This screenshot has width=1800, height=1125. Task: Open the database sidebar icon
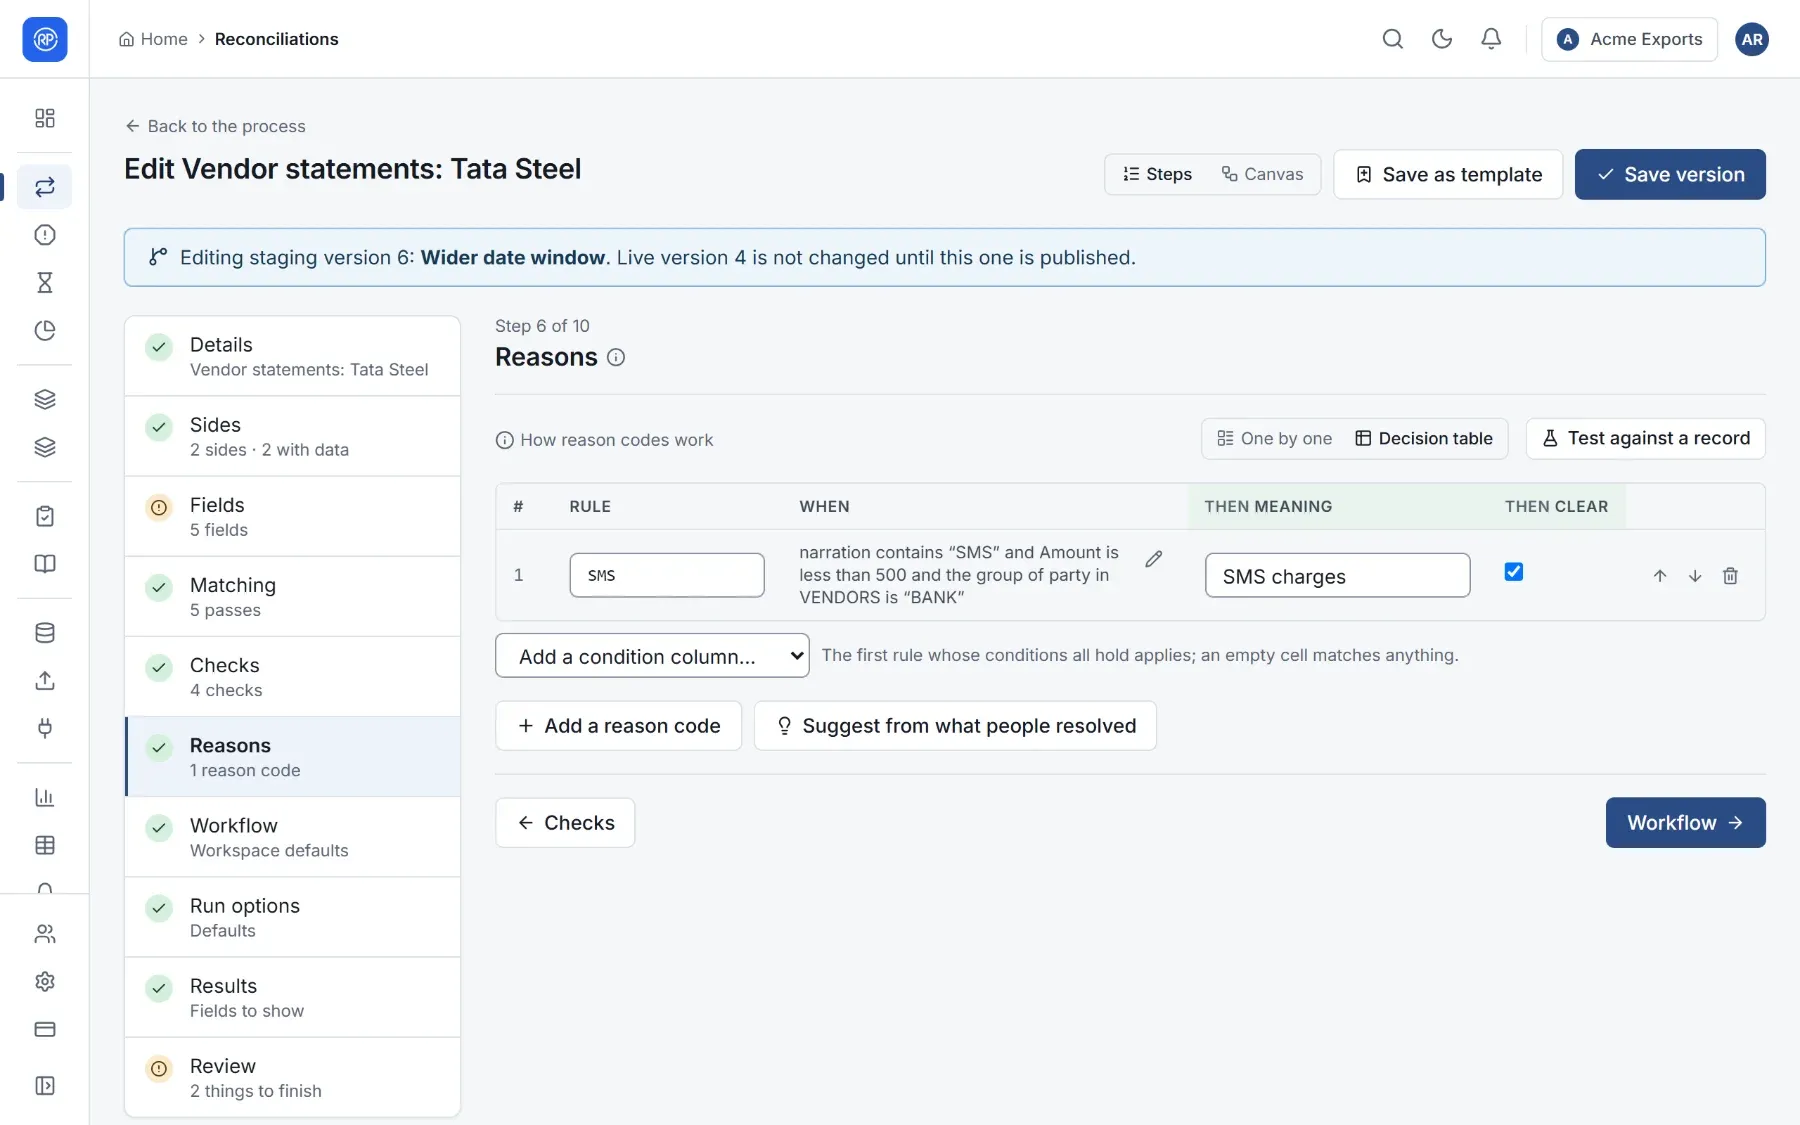tap(45, 633)
